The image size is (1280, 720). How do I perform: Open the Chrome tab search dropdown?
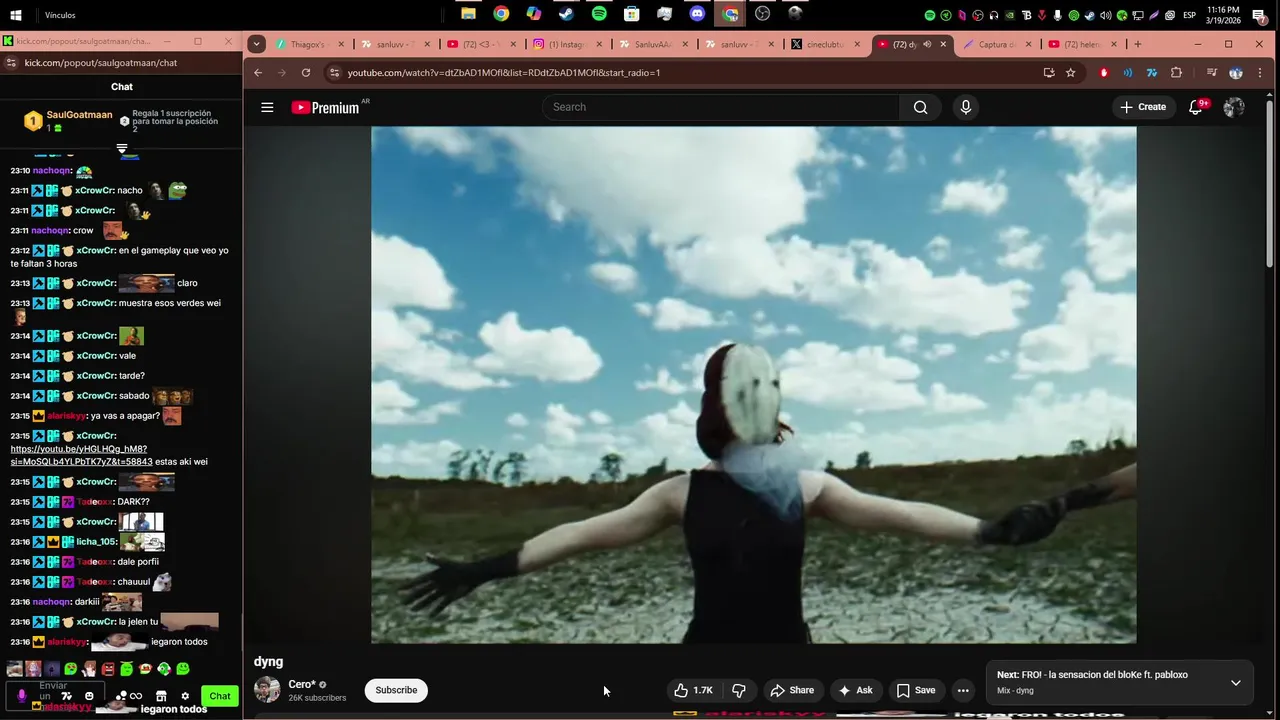(257, 44)
